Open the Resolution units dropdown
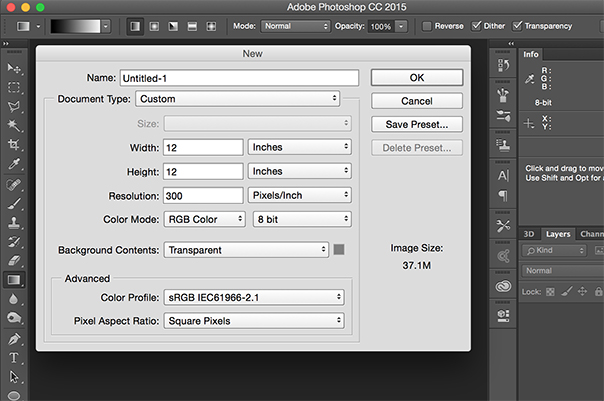 tap(300, 195)
